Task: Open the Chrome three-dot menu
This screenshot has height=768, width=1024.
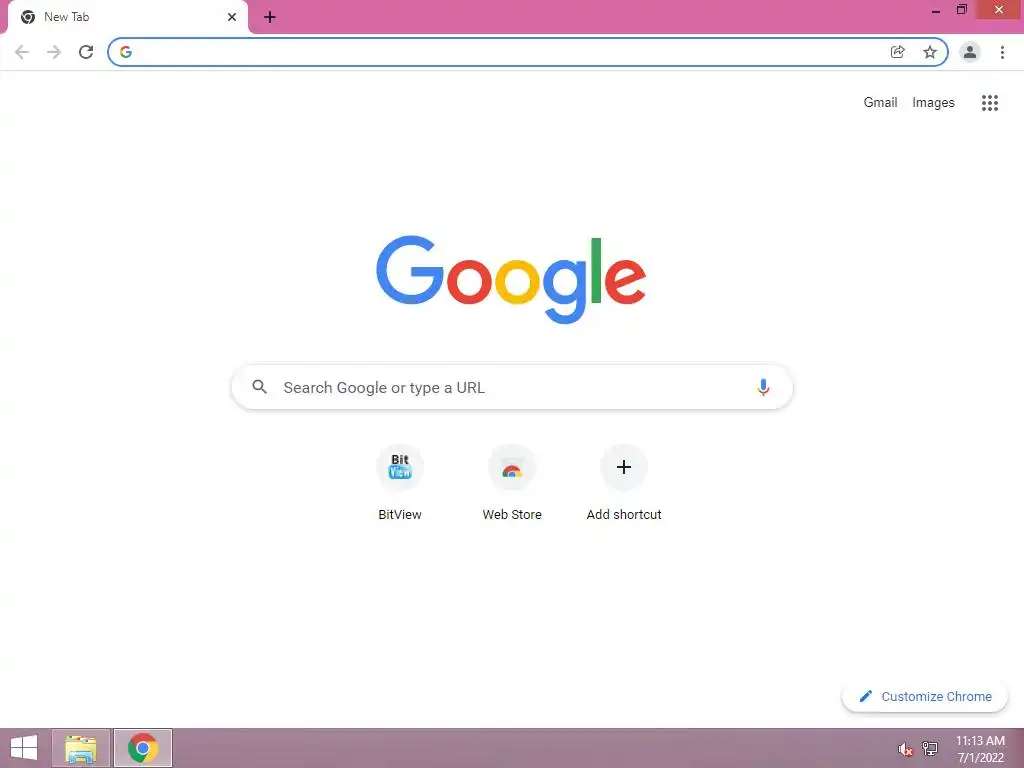Action: [x=1002, y=52]
